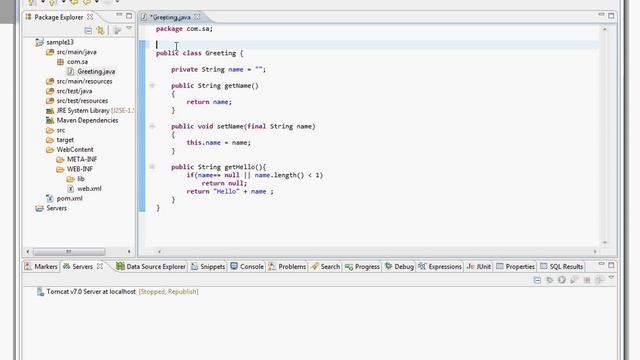Select src/main/resources folder
The image size is (640, 360).
click(84, 81)
